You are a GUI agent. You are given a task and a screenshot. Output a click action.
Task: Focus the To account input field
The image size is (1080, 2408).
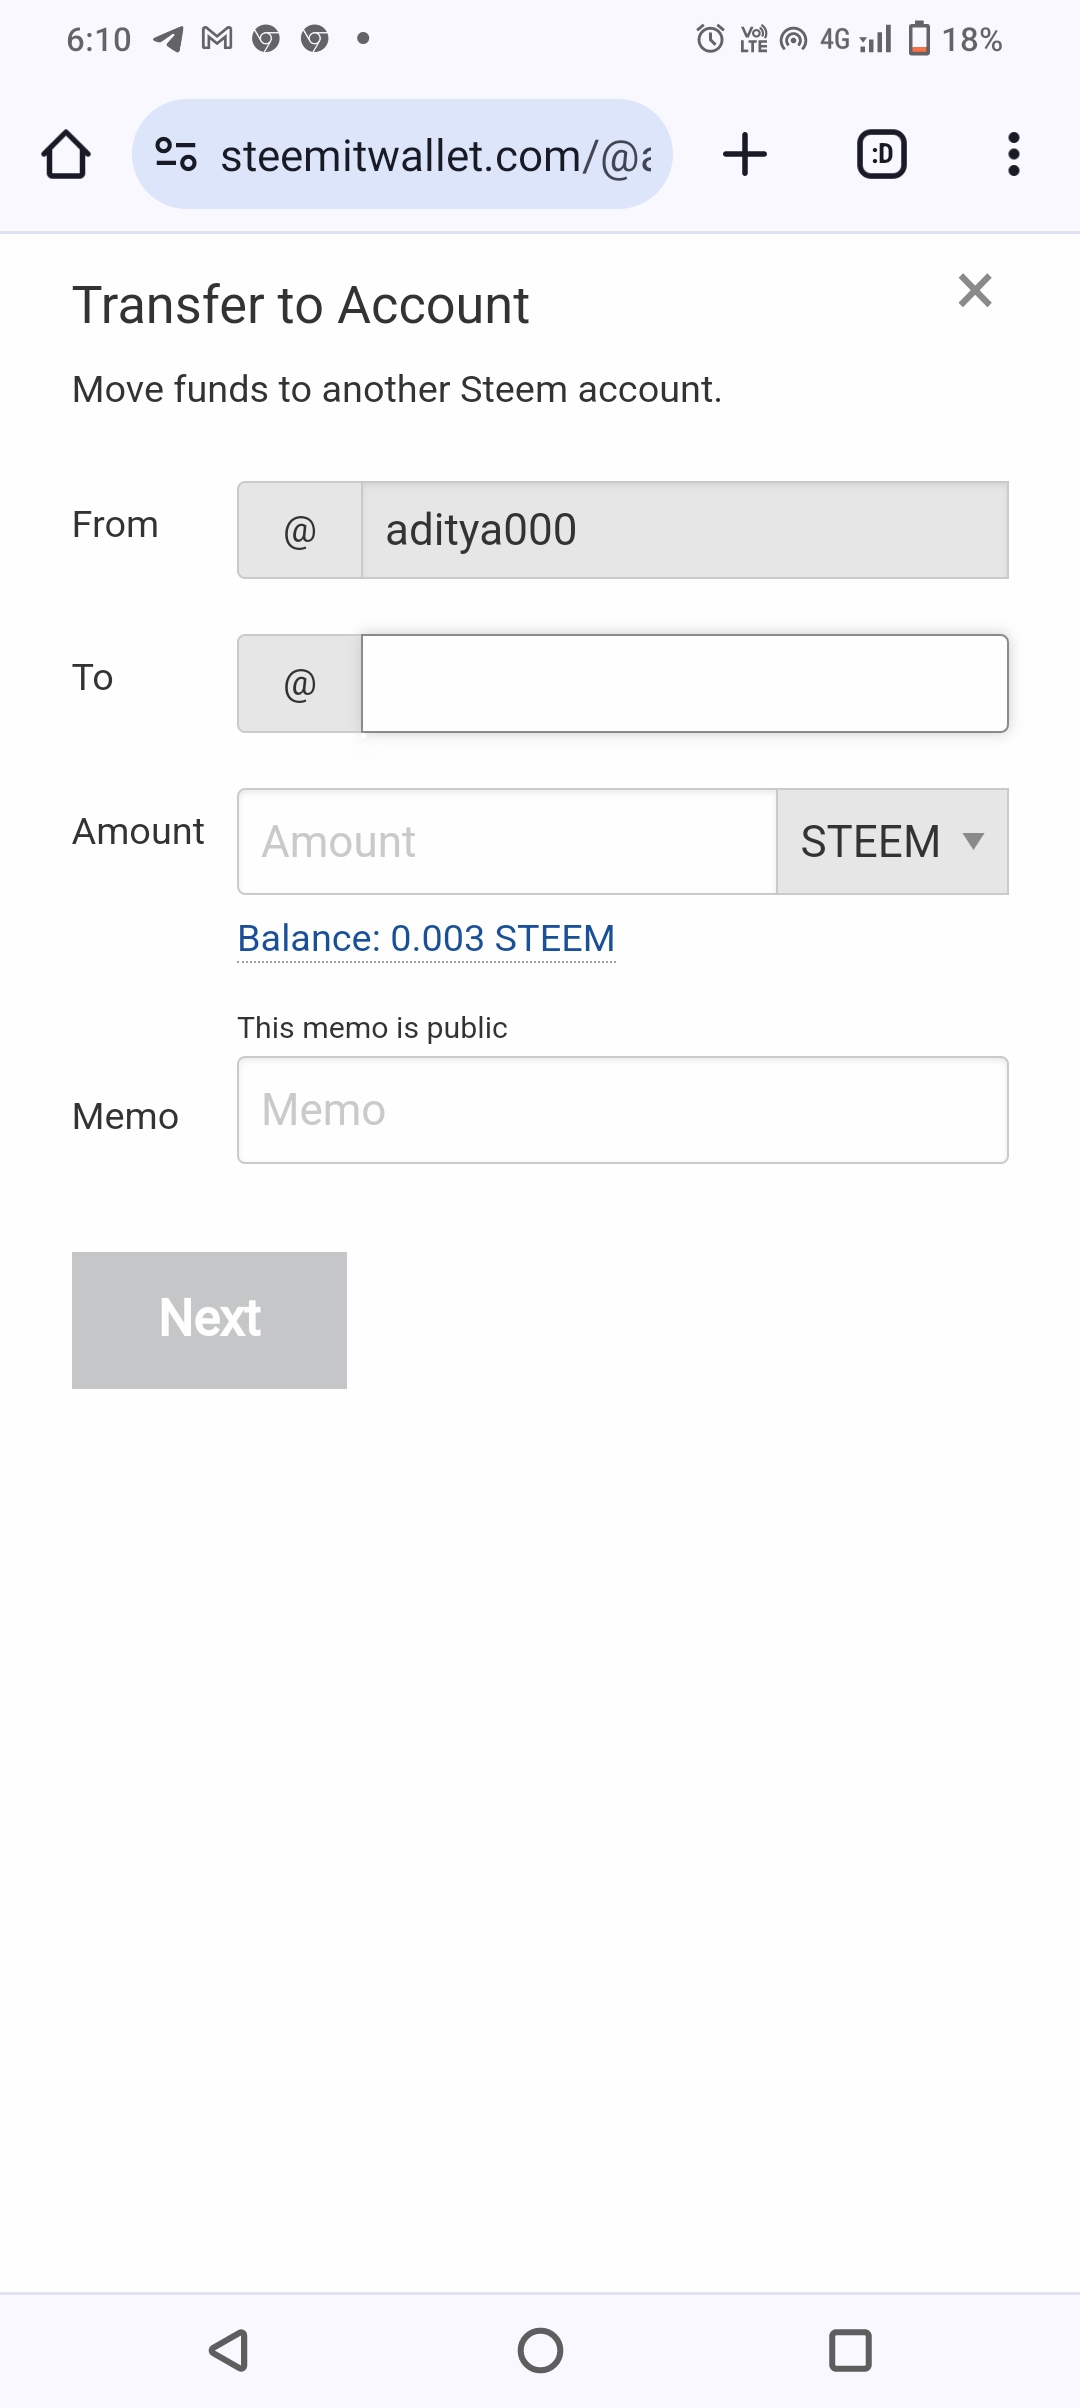click(684, 684)
